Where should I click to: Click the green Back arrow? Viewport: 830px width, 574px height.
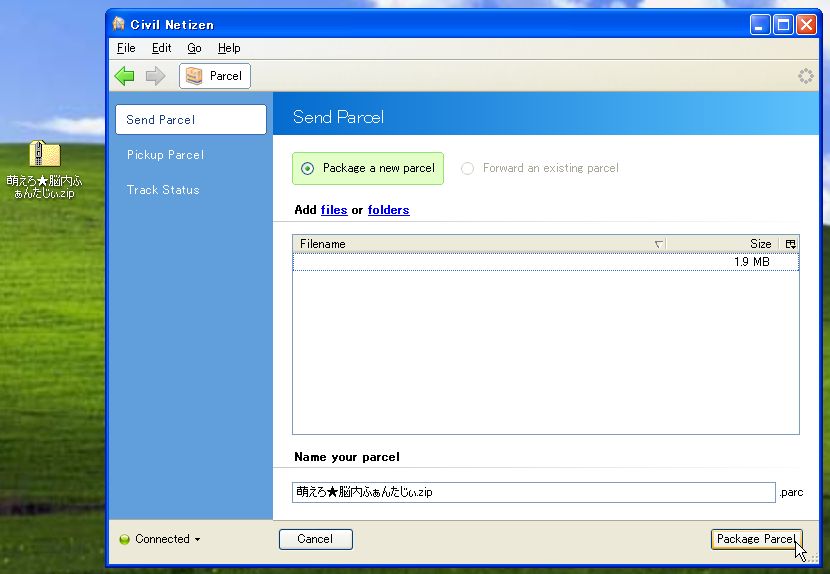(124, 76)
